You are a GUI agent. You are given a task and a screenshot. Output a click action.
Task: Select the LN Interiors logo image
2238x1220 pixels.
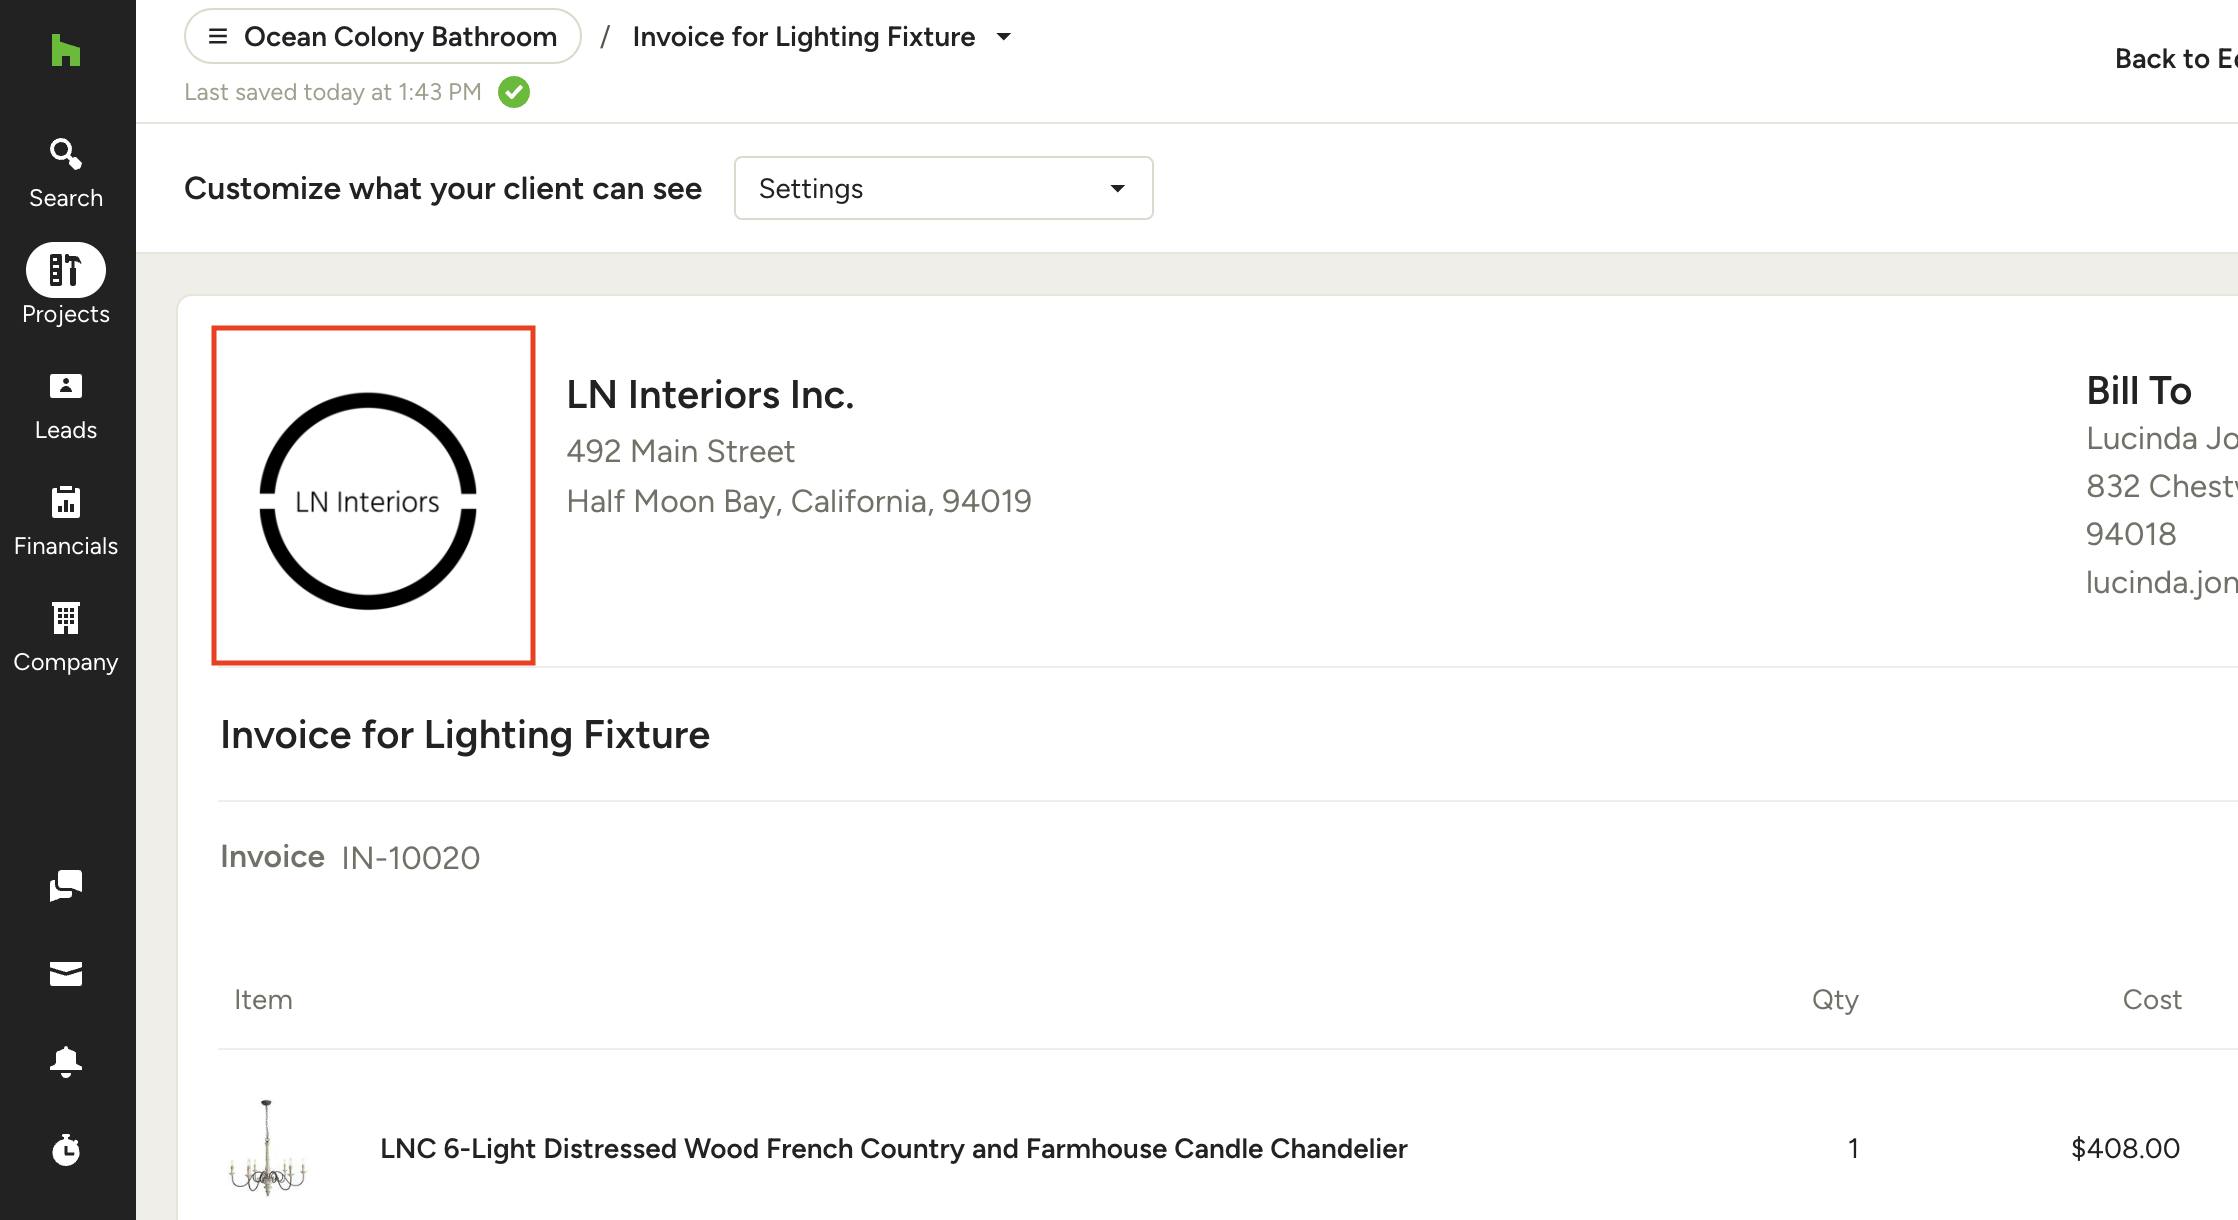coord(373,495)
